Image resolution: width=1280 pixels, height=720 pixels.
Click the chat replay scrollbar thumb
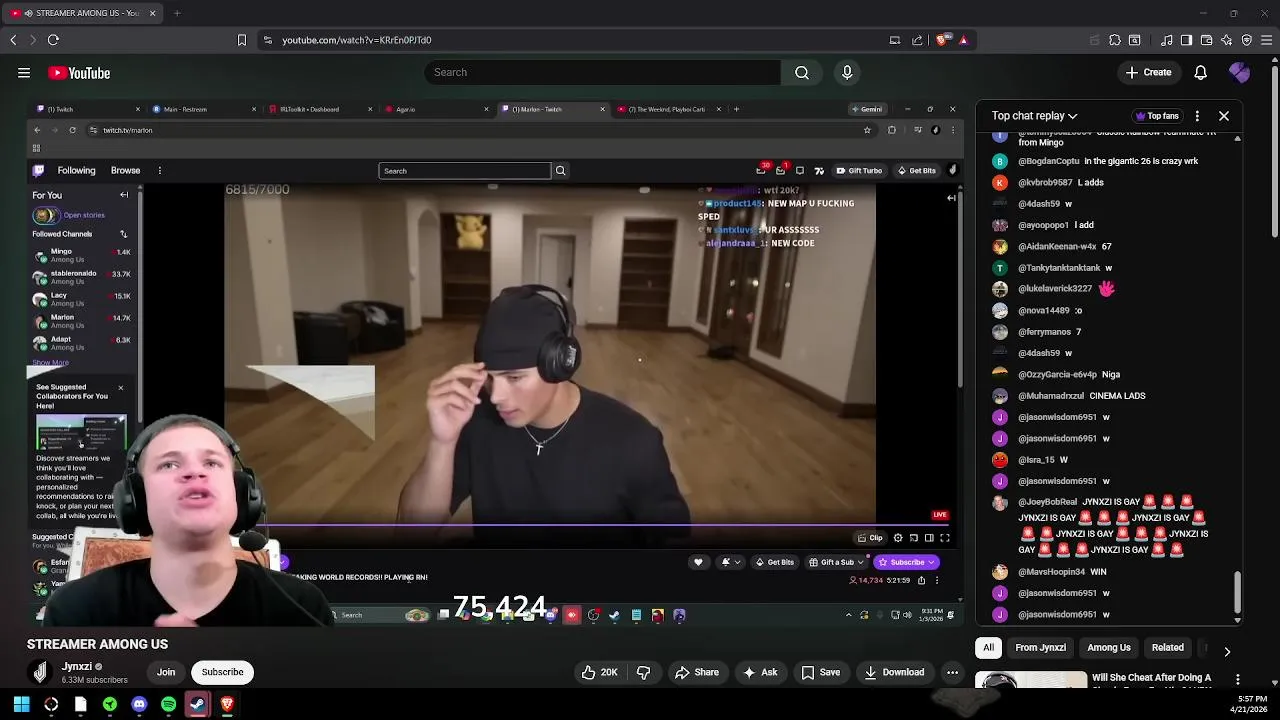(1238, 593)
